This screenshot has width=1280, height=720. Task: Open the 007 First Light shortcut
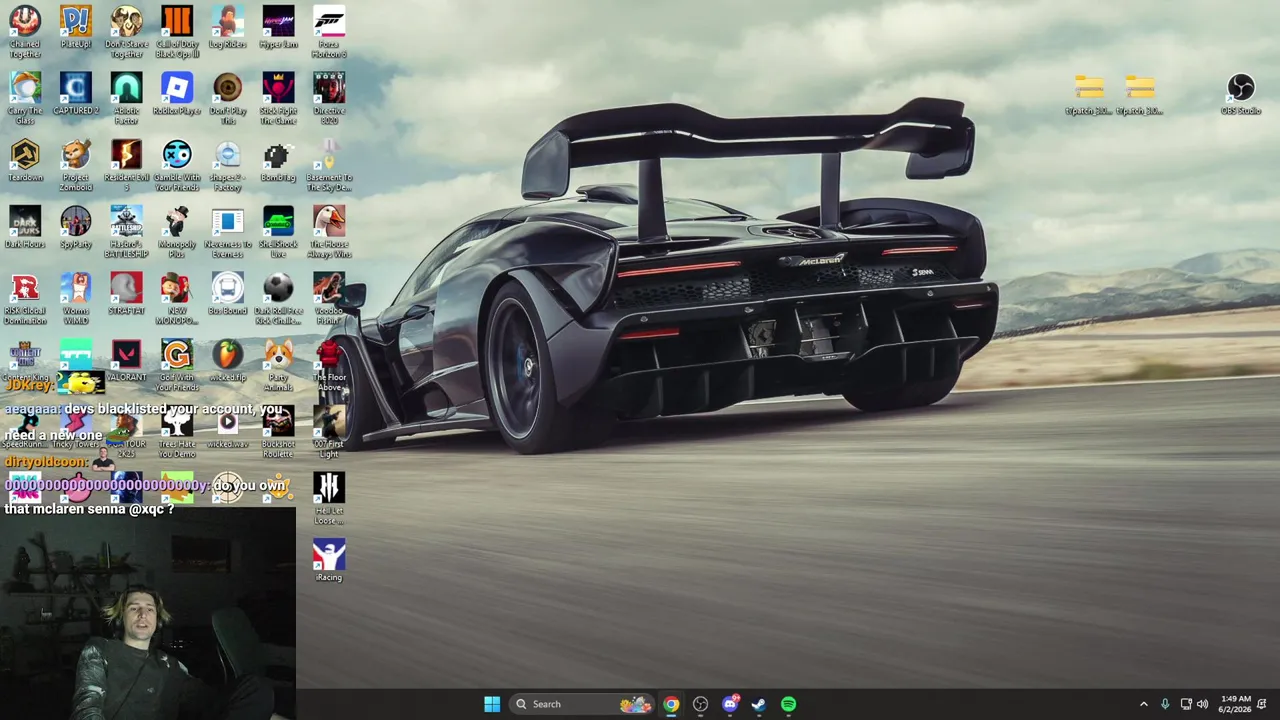click(x=329, y=432)
